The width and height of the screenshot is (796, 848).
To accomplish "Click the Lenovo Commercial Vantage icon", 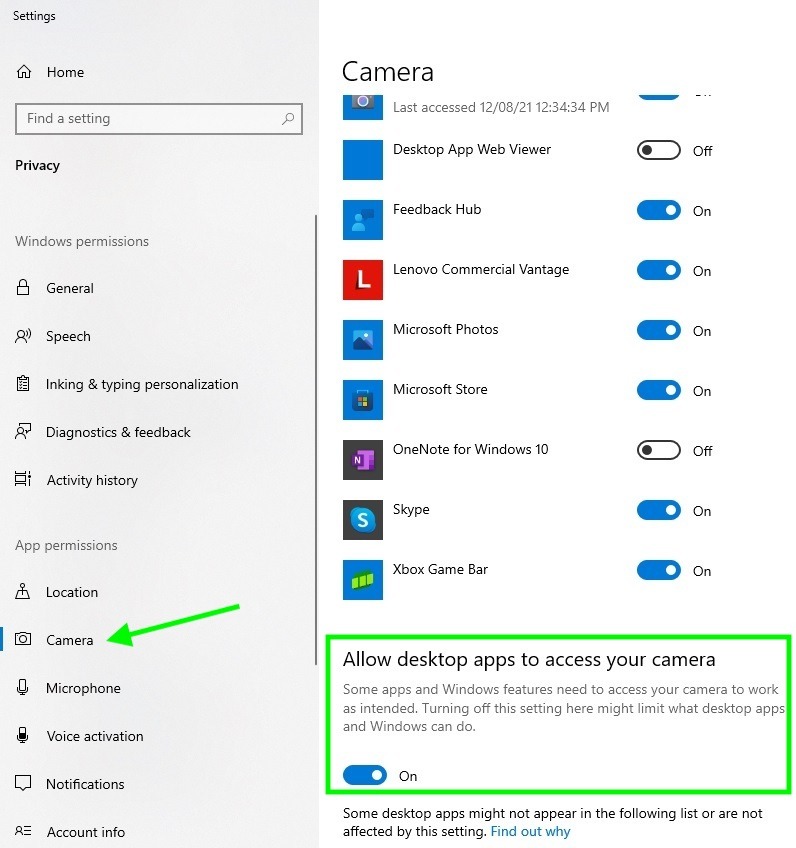I will pyautogui.click(x=363, y=280).
